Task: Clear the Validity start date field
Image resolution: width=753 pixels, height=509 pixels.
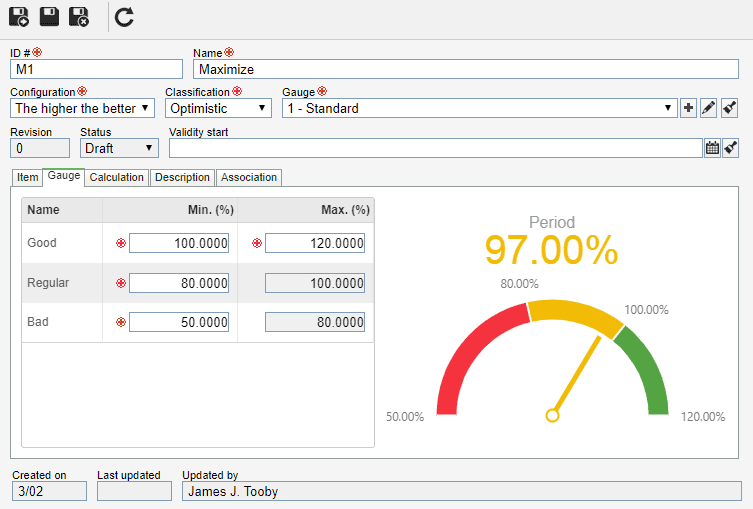Action: tap(731, 148)
